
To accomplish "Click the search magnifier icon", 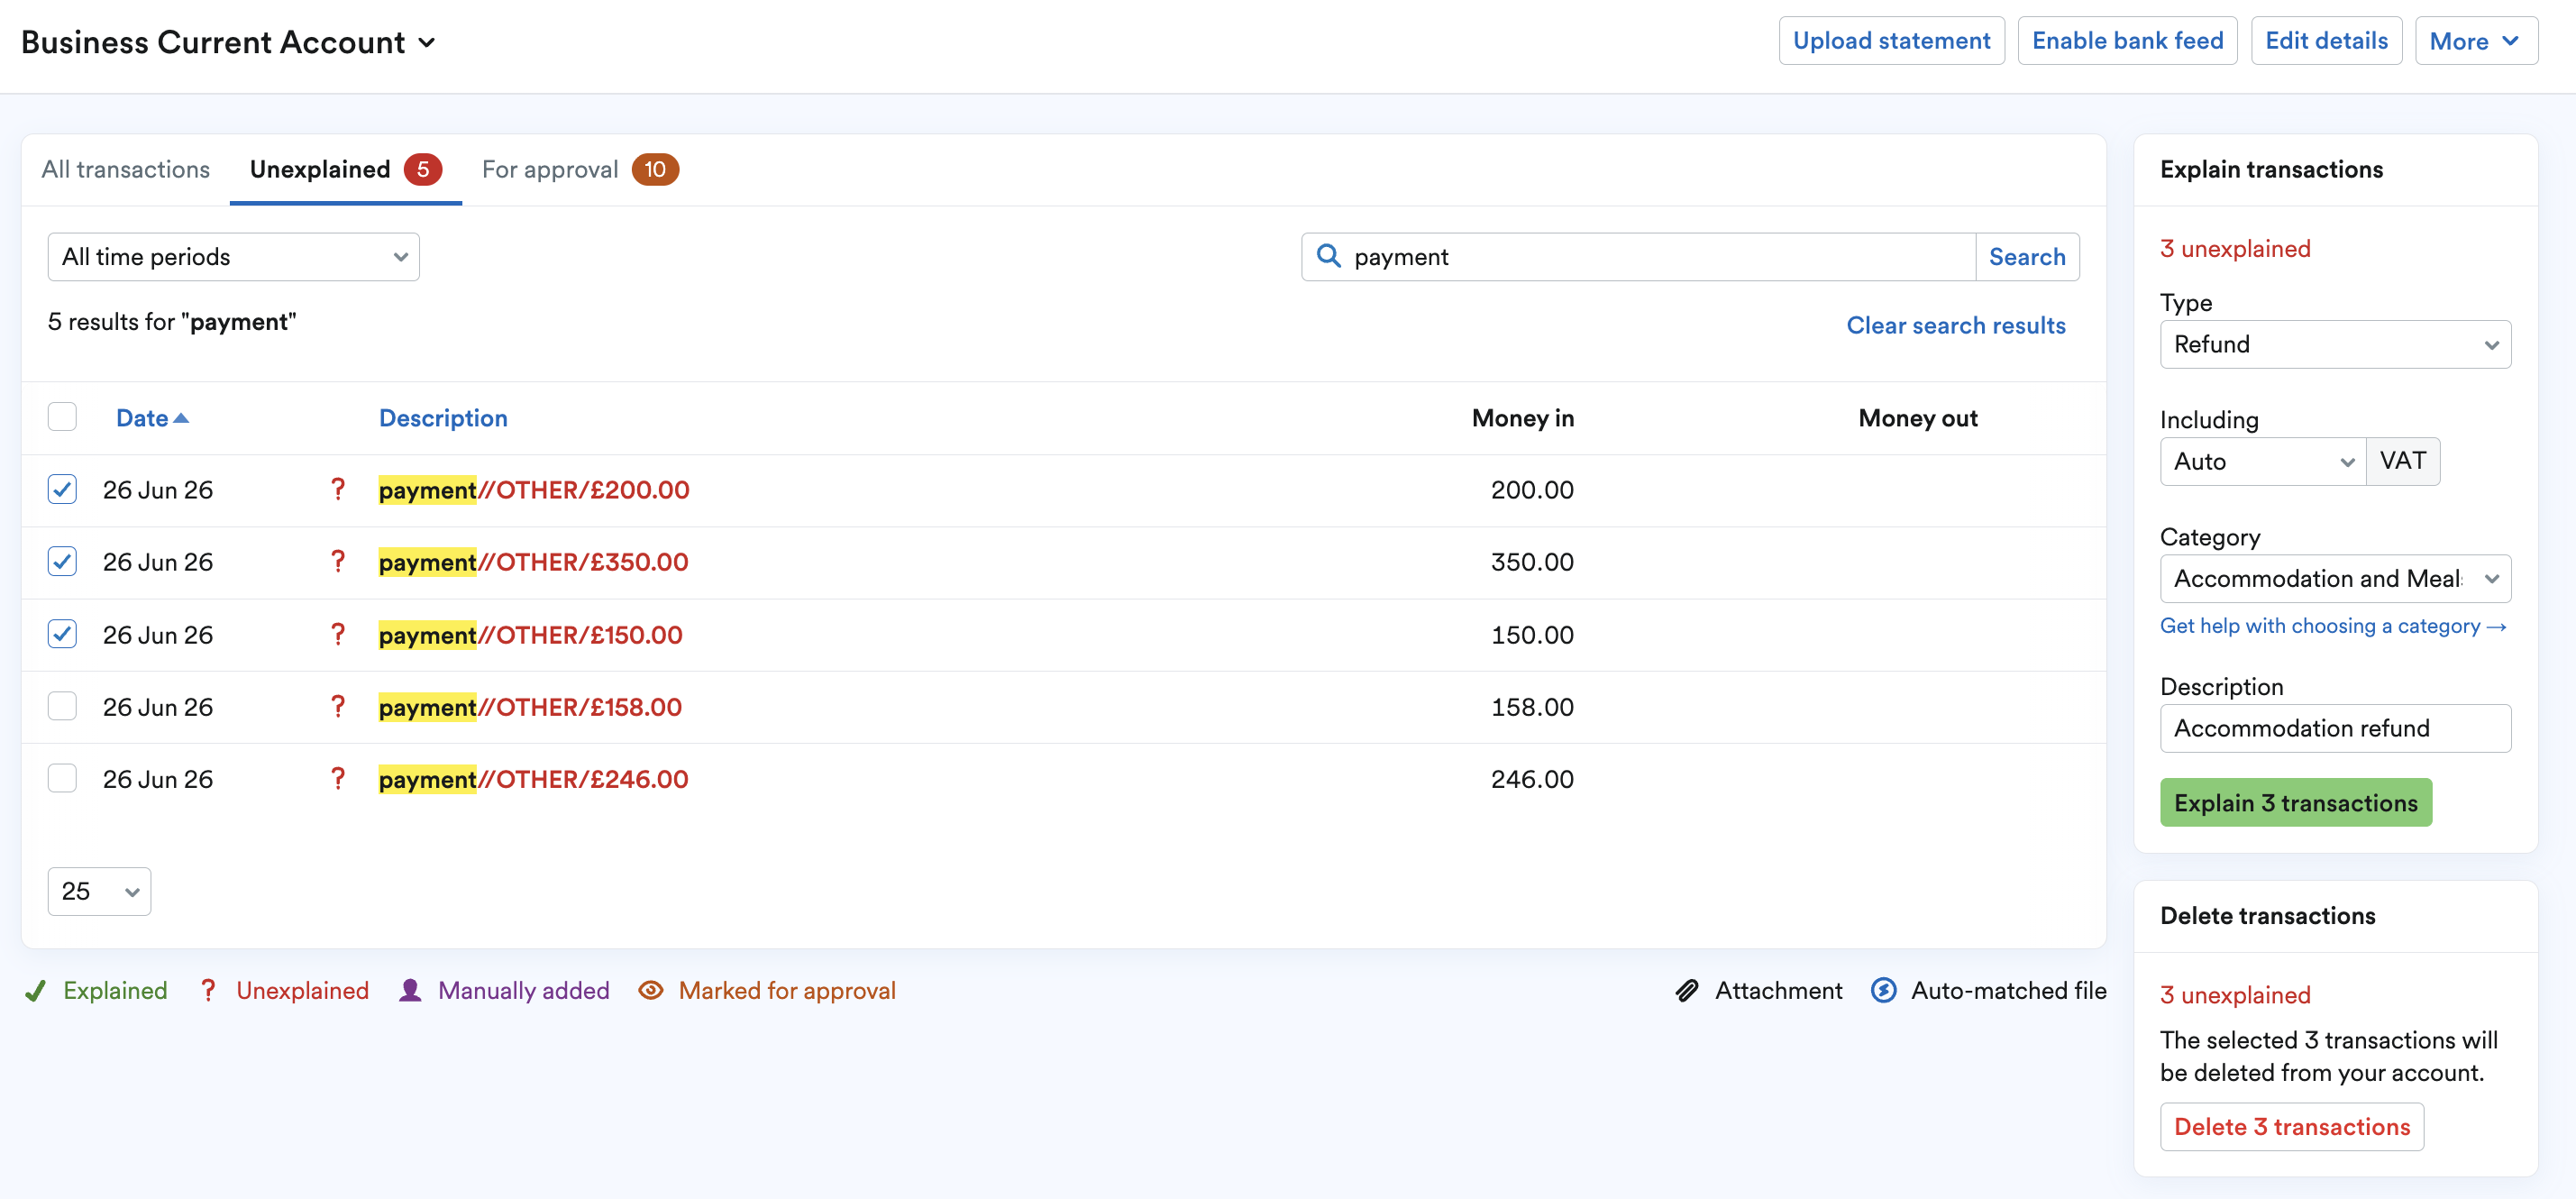I will [1328, 256].
